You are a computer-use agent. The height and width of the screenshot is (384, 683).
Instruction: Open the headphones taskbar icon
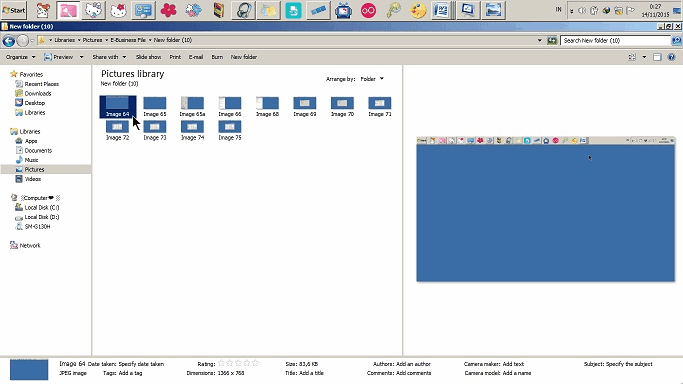coord(243,10)
